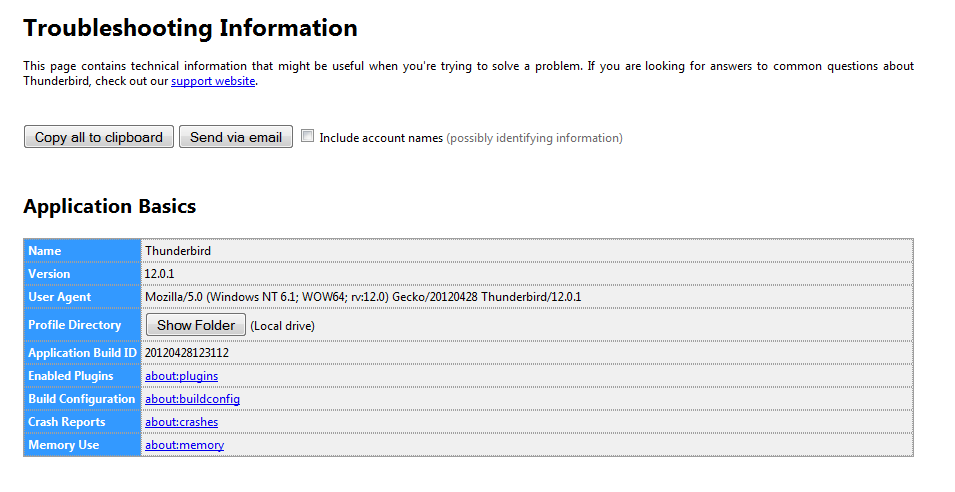Follow the about:buildconfig link

click(x=192, y=399)
